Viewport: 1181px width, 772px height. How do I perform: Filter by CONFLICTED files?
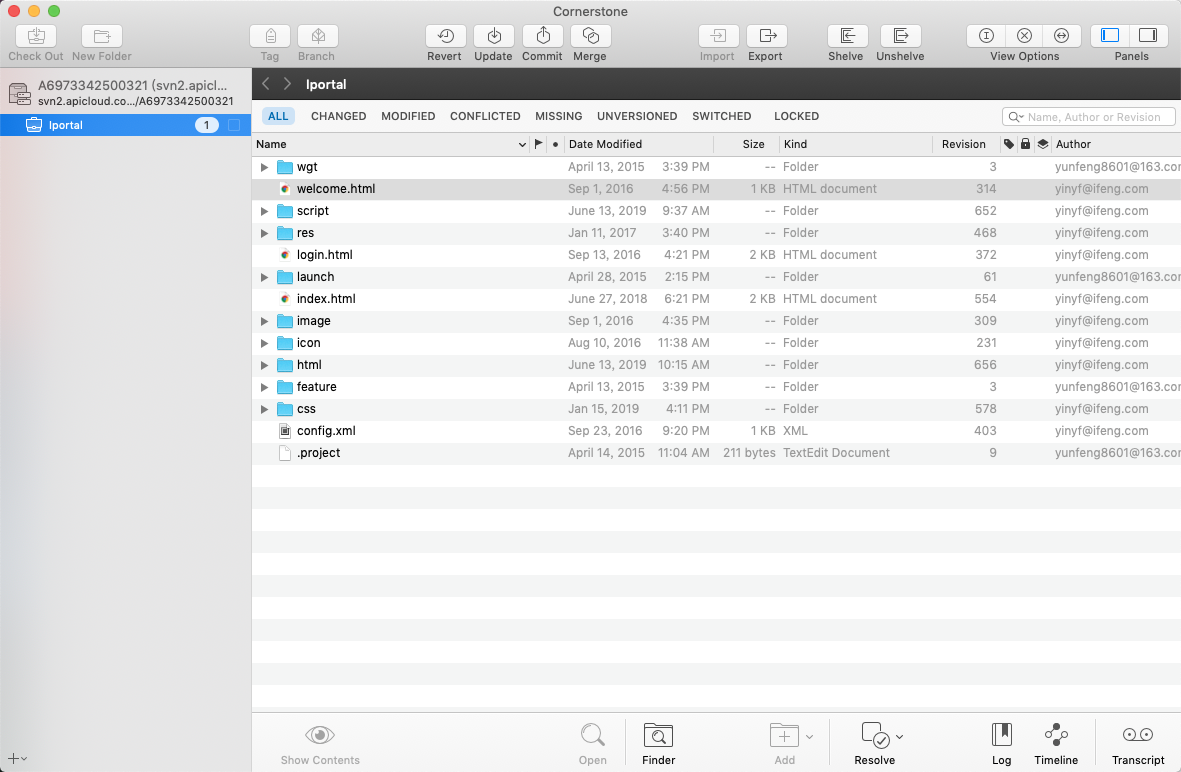click(x=485, y=116)
